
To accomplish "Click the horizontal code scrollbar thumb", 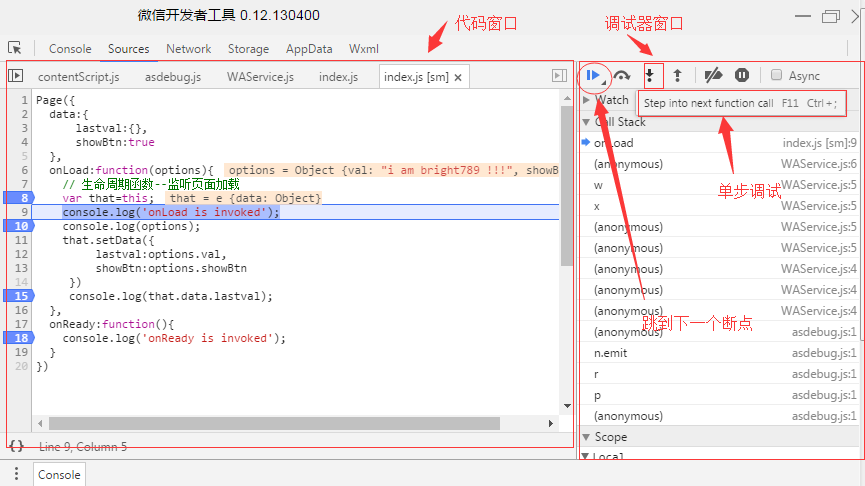I will coord(274,424).
